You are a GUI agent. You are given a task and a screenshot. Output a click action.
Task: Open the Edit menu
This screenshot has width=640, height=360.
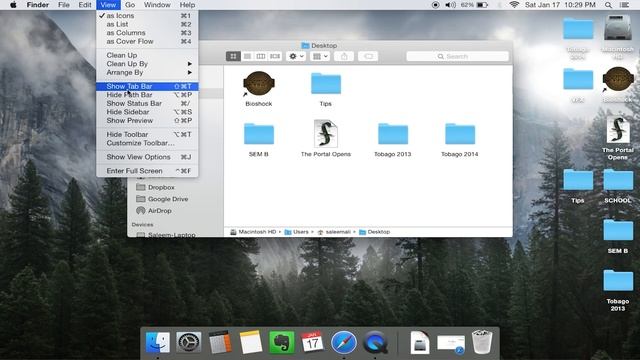(85, 5)
